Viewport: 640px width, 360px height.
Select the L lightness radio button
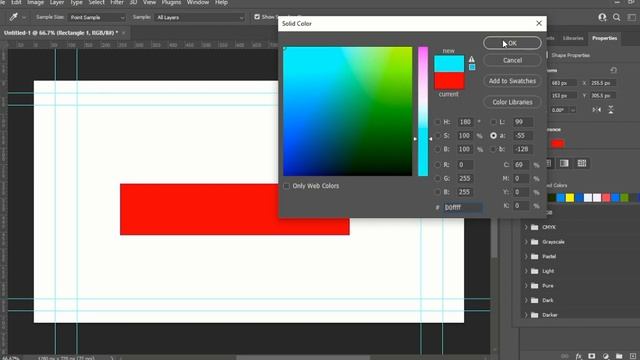point(493,122)
